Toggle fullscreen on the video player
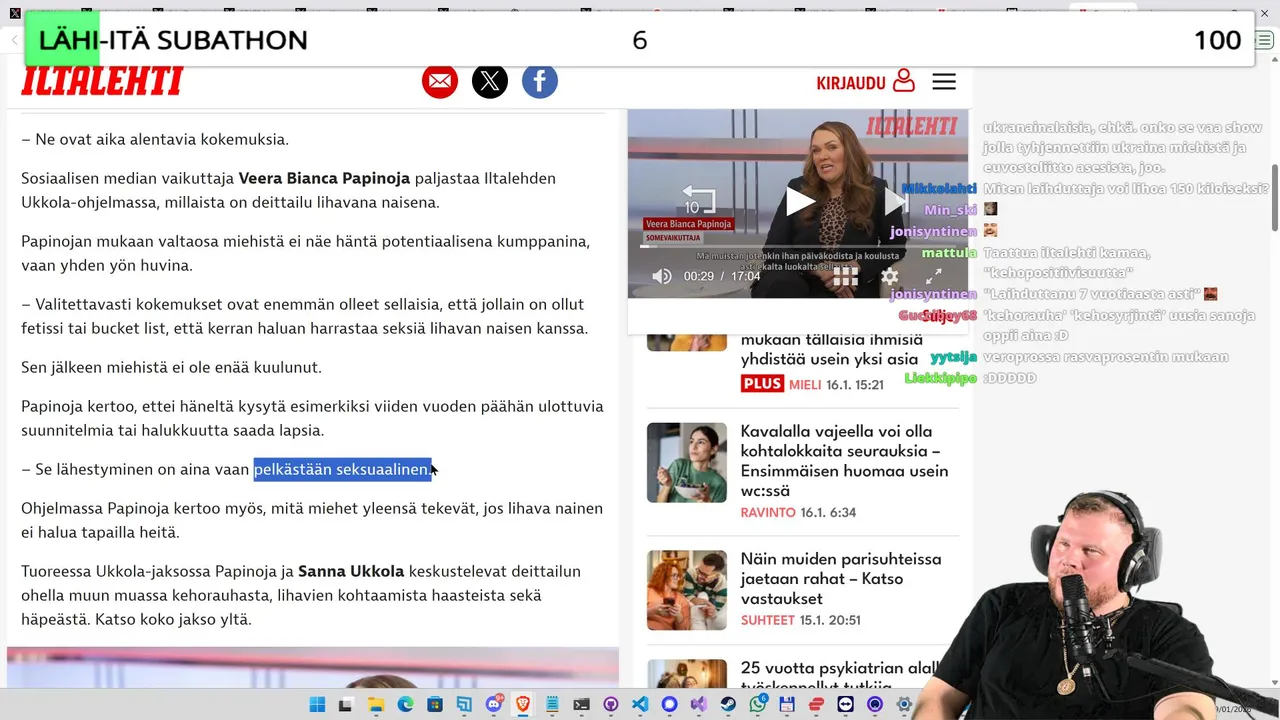Viewport: 1280px width, 720px height. tap(933, 276)
